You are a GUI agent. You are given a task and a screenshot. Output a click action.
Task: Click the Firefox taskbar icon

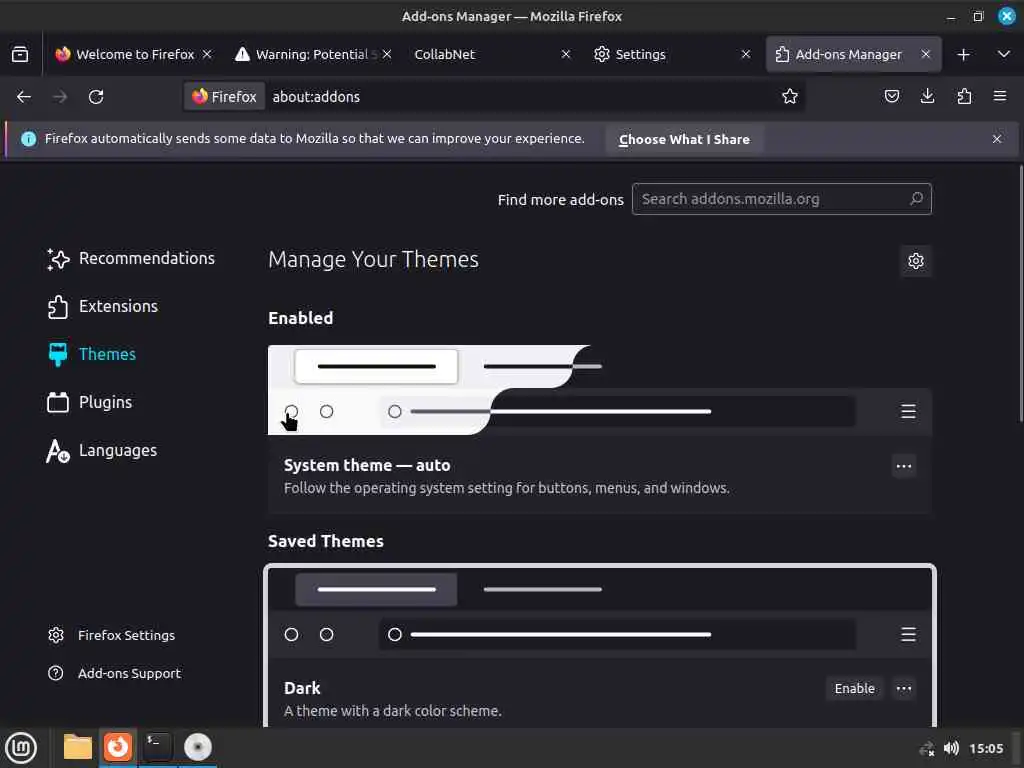coord(118,747)
